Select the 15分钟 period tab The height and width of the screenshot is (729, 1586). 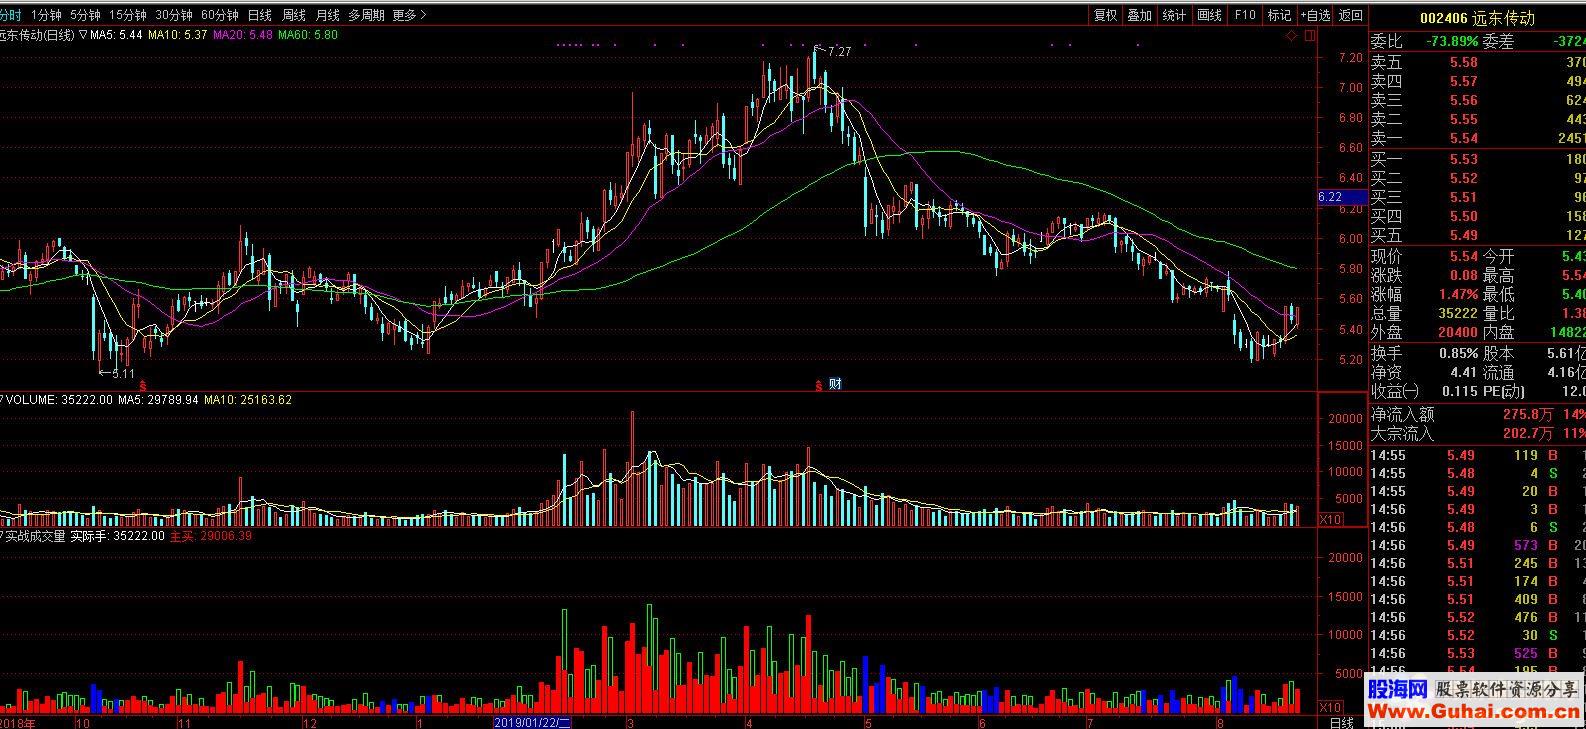click(128, 15)
